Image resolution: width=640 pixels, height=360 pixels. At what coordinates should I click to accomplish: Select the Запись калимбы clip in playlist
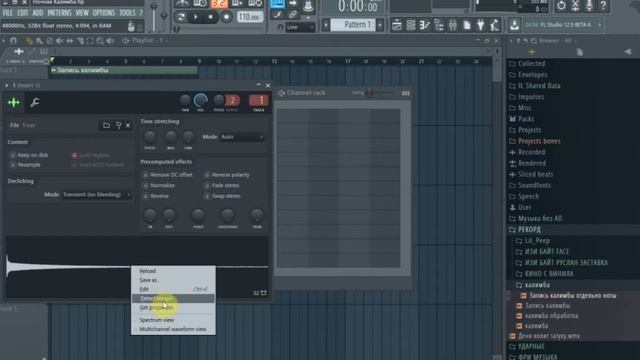pos(124,71)
